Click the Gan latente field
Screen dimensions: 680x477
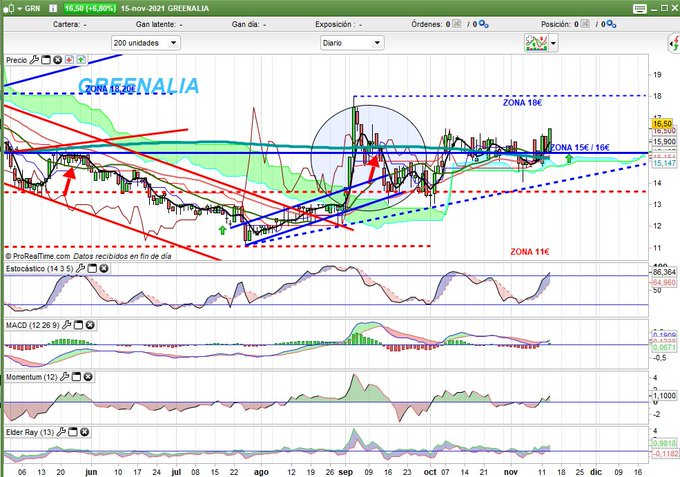click(159, 25)
